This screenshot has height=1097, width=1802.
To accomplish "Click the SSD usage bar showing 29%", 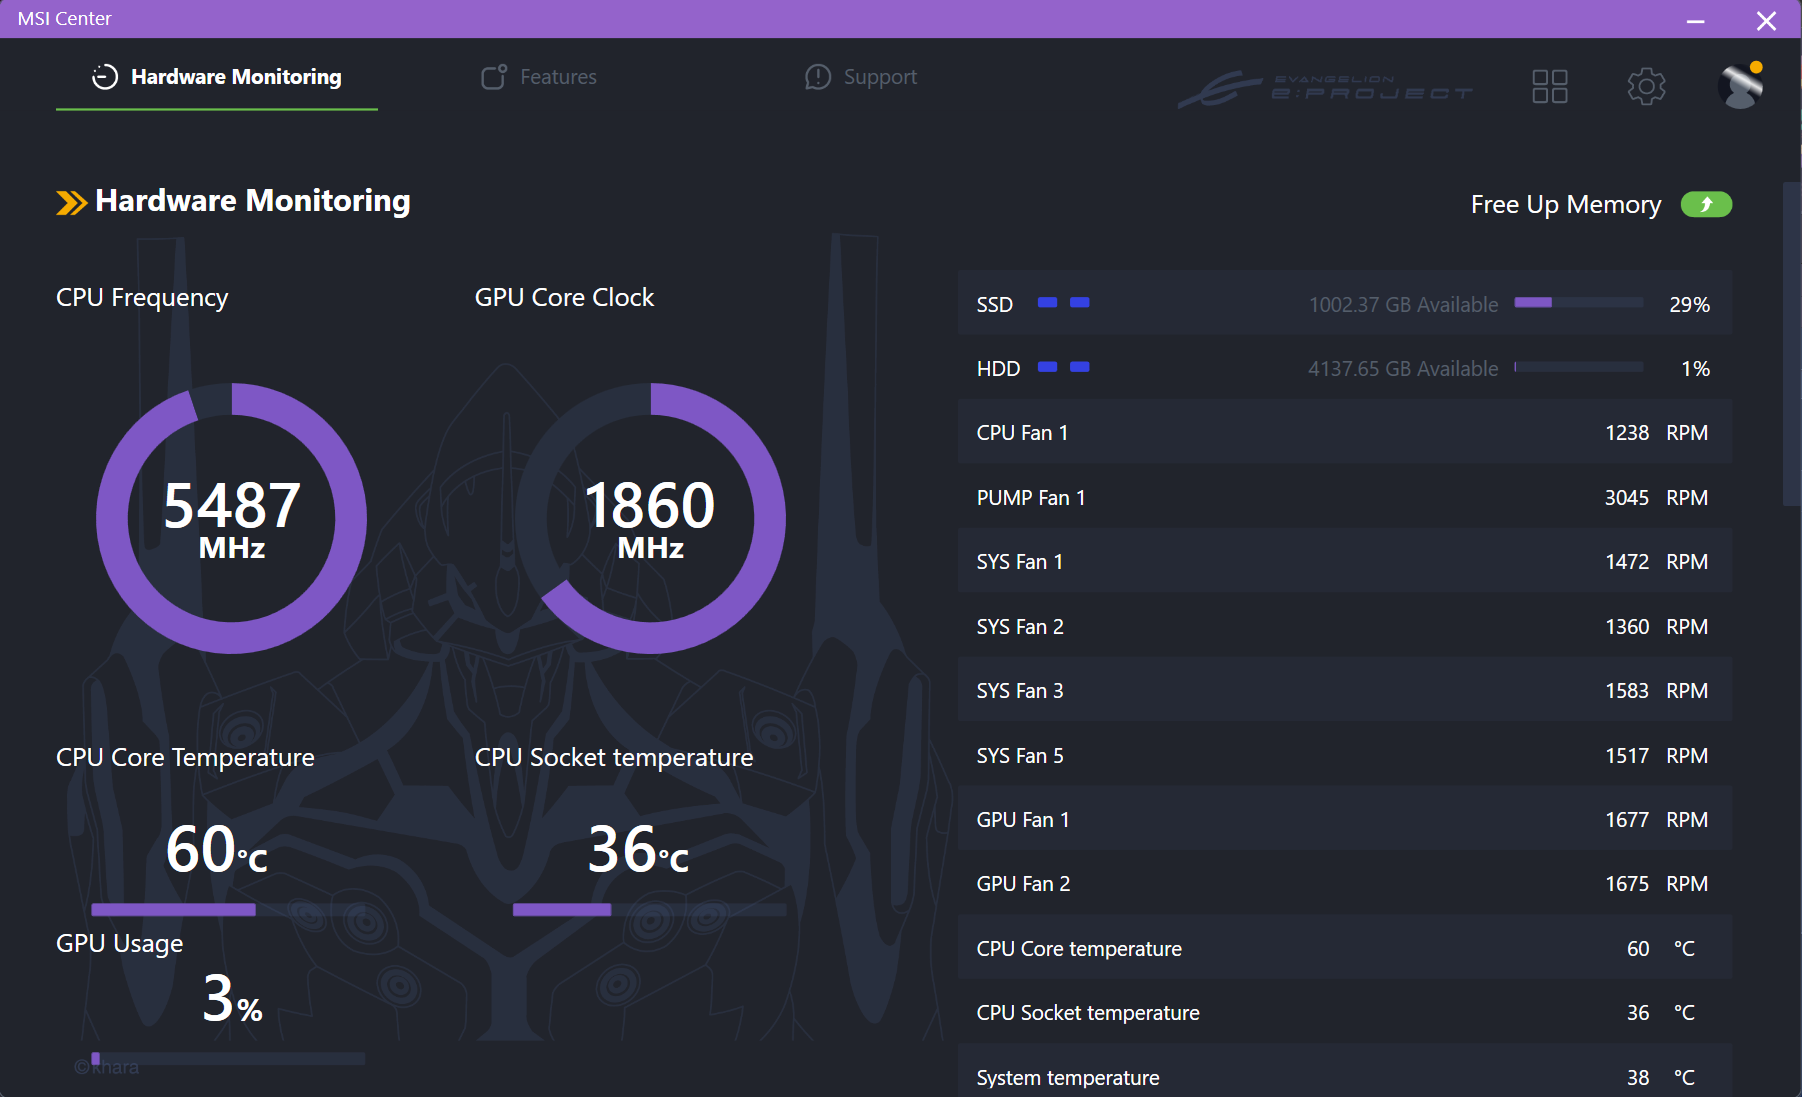I will (1579, 302).
